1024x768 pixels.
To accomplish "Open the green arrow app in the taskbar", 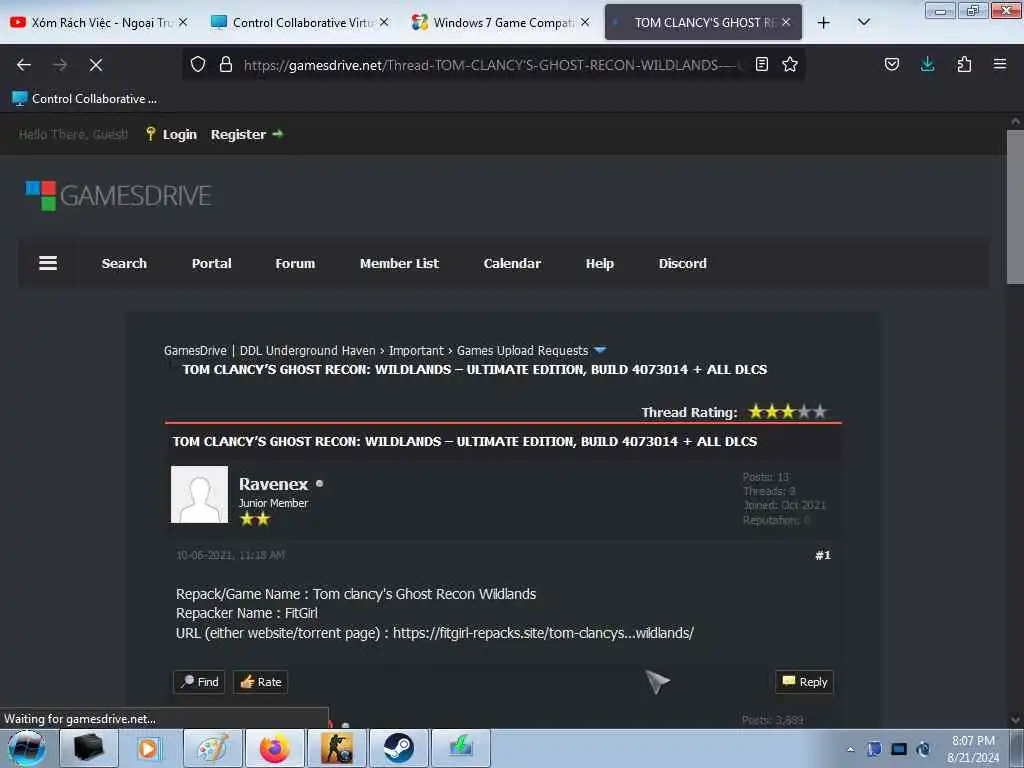I will coord(460,748).
